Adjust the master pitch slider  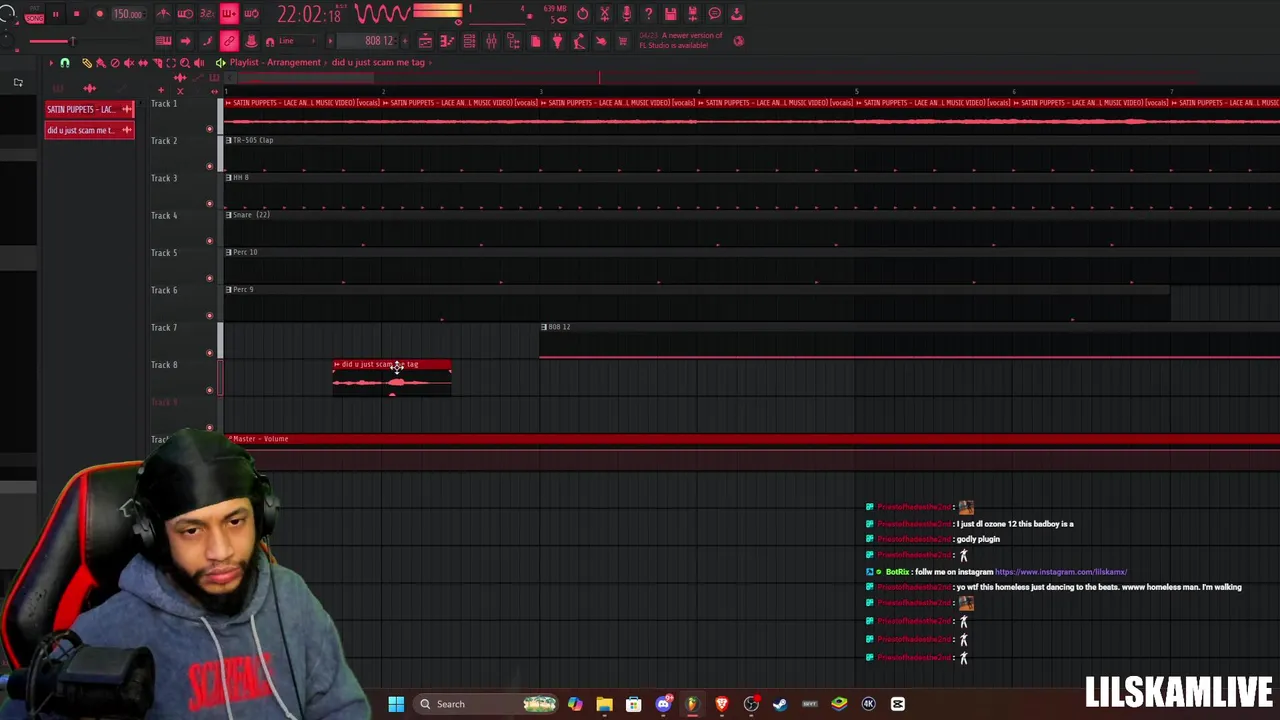(x=6, y=42)
